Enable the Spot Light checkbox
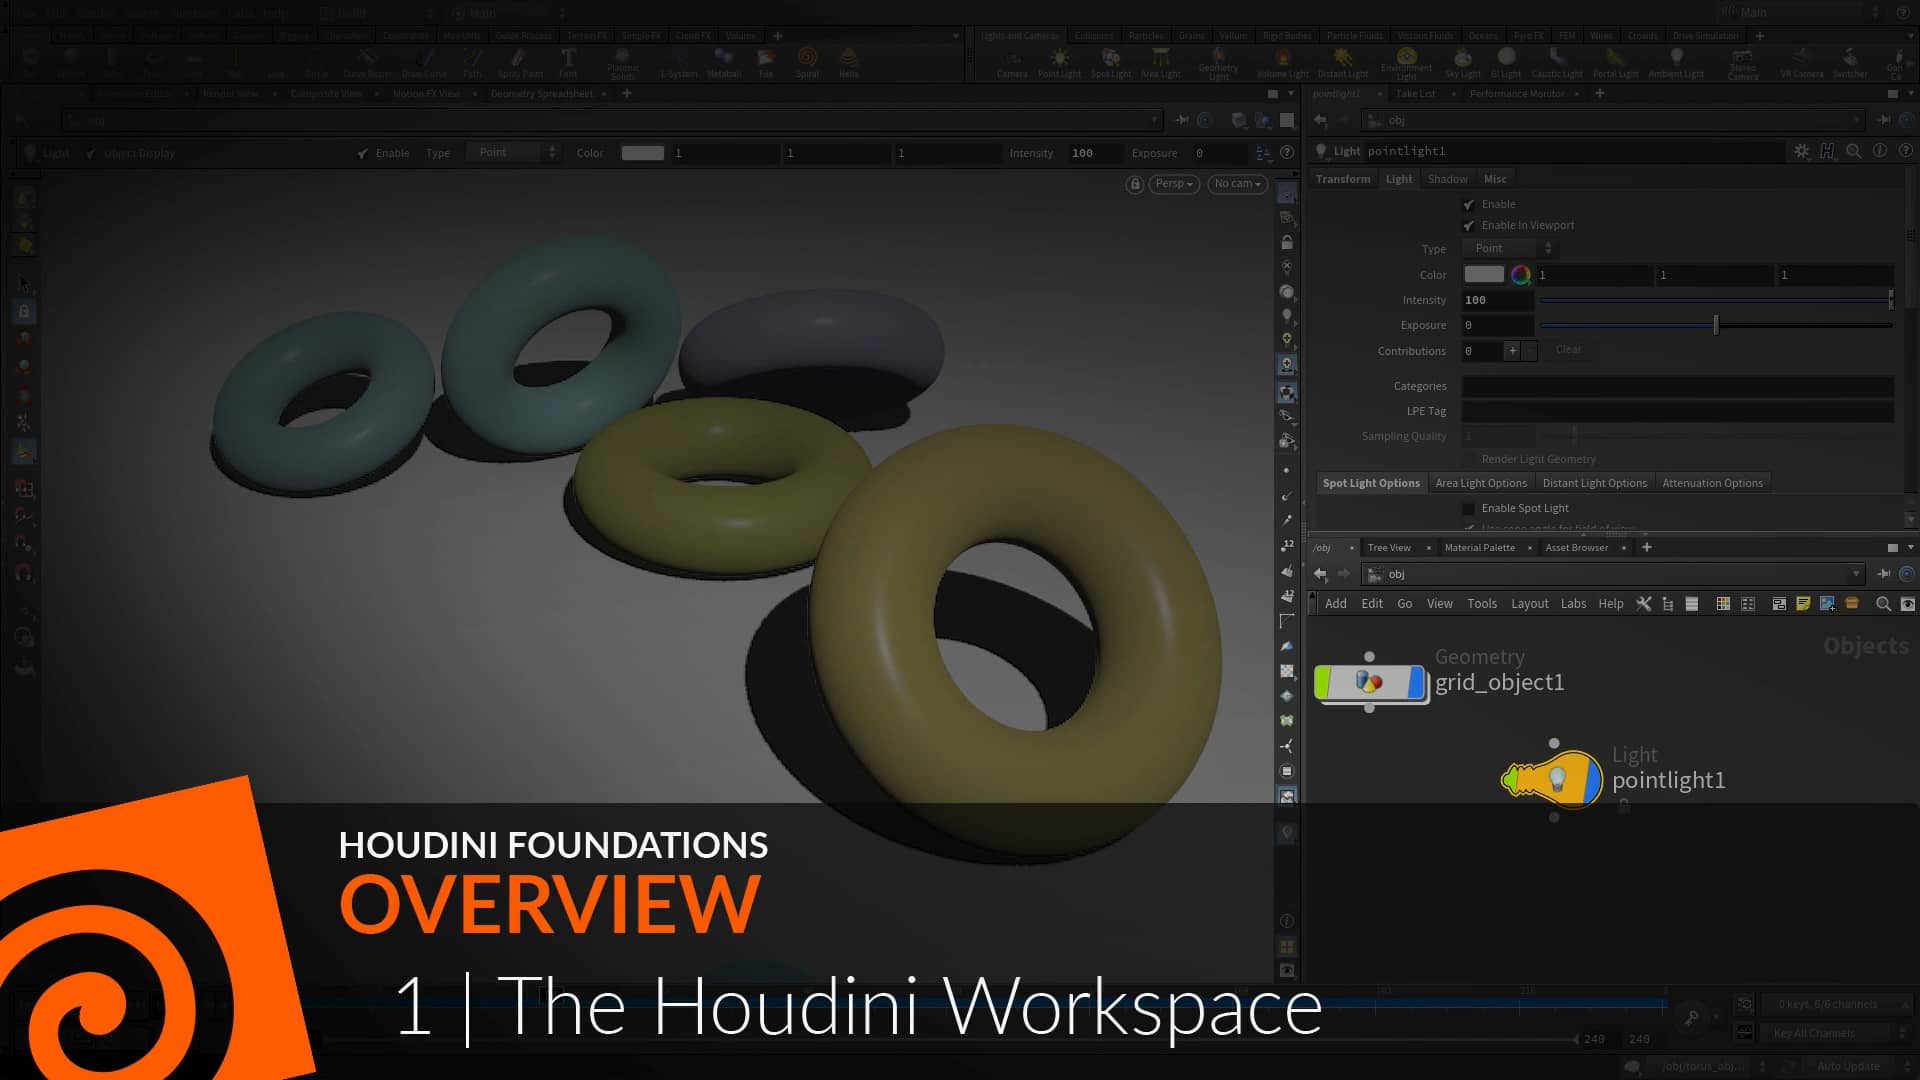The width and height of the screenshot is (1920, 1080). 1468,508
